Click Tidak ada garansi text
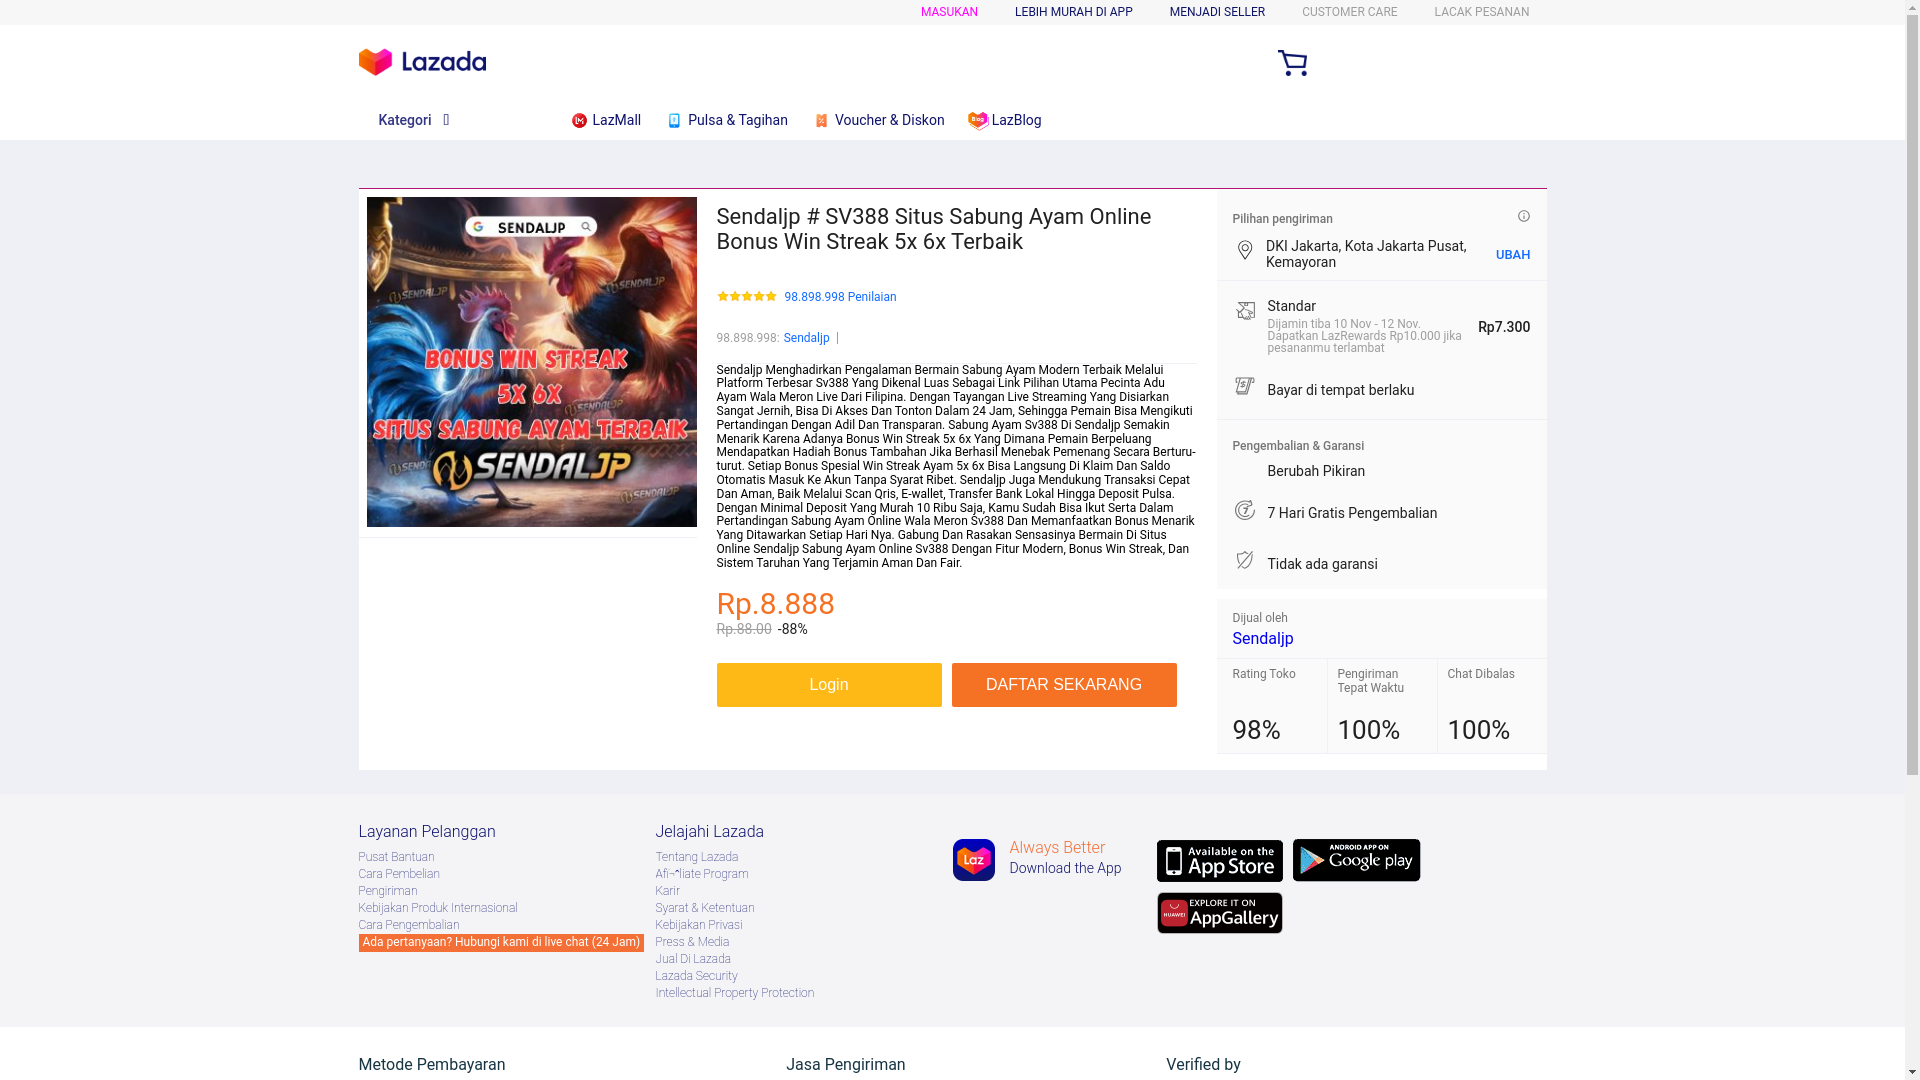 coord(1322,564)
